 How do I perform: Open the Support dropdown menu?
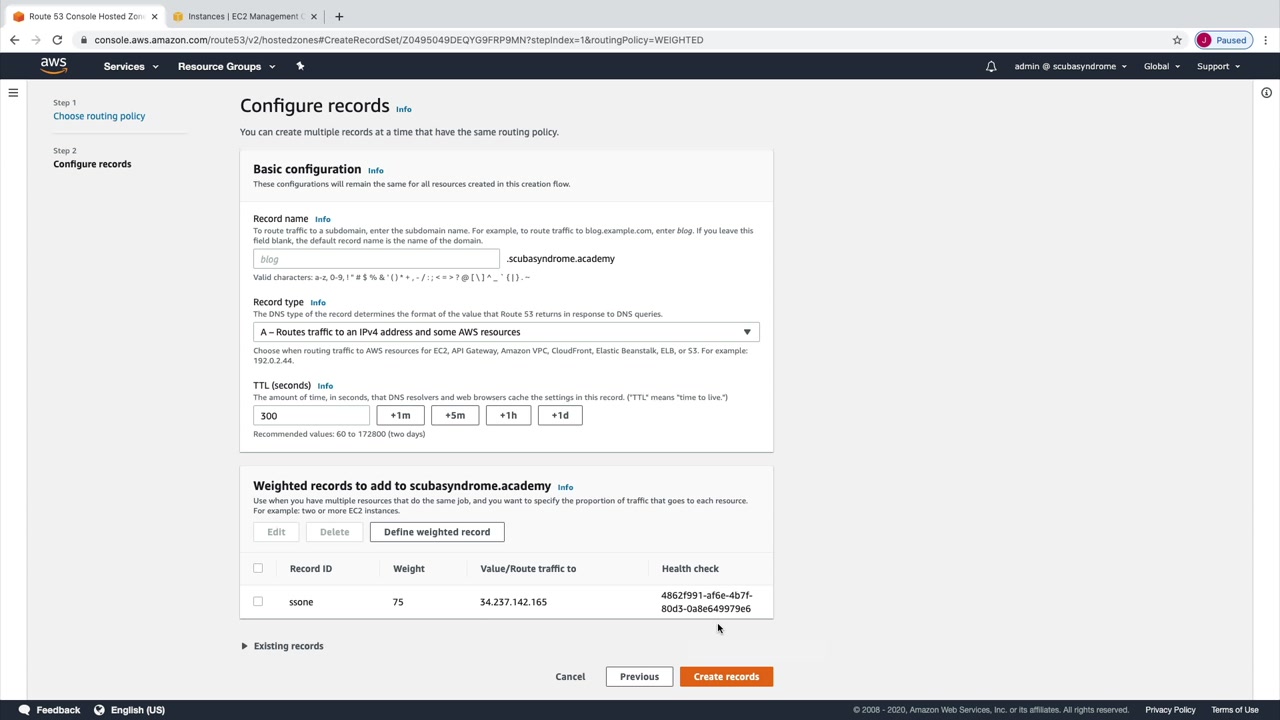1218,66
